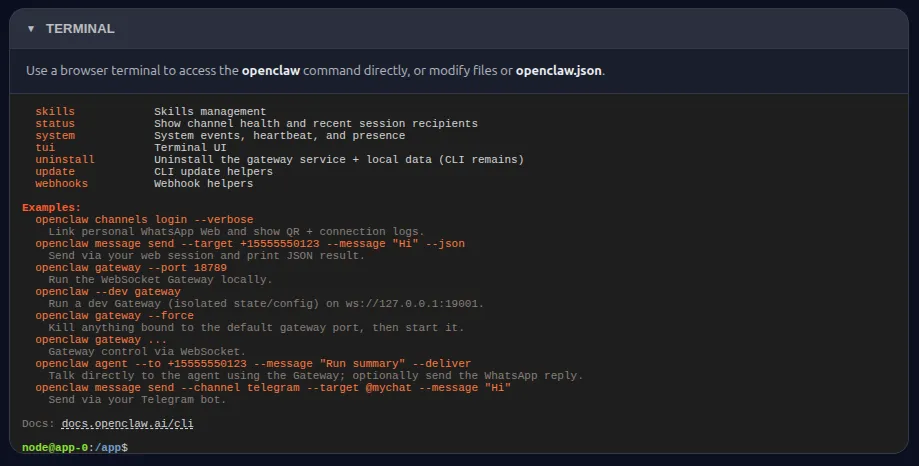
Task: Click 'Show channel health and recent session recipients'
Action: point(316,124)
